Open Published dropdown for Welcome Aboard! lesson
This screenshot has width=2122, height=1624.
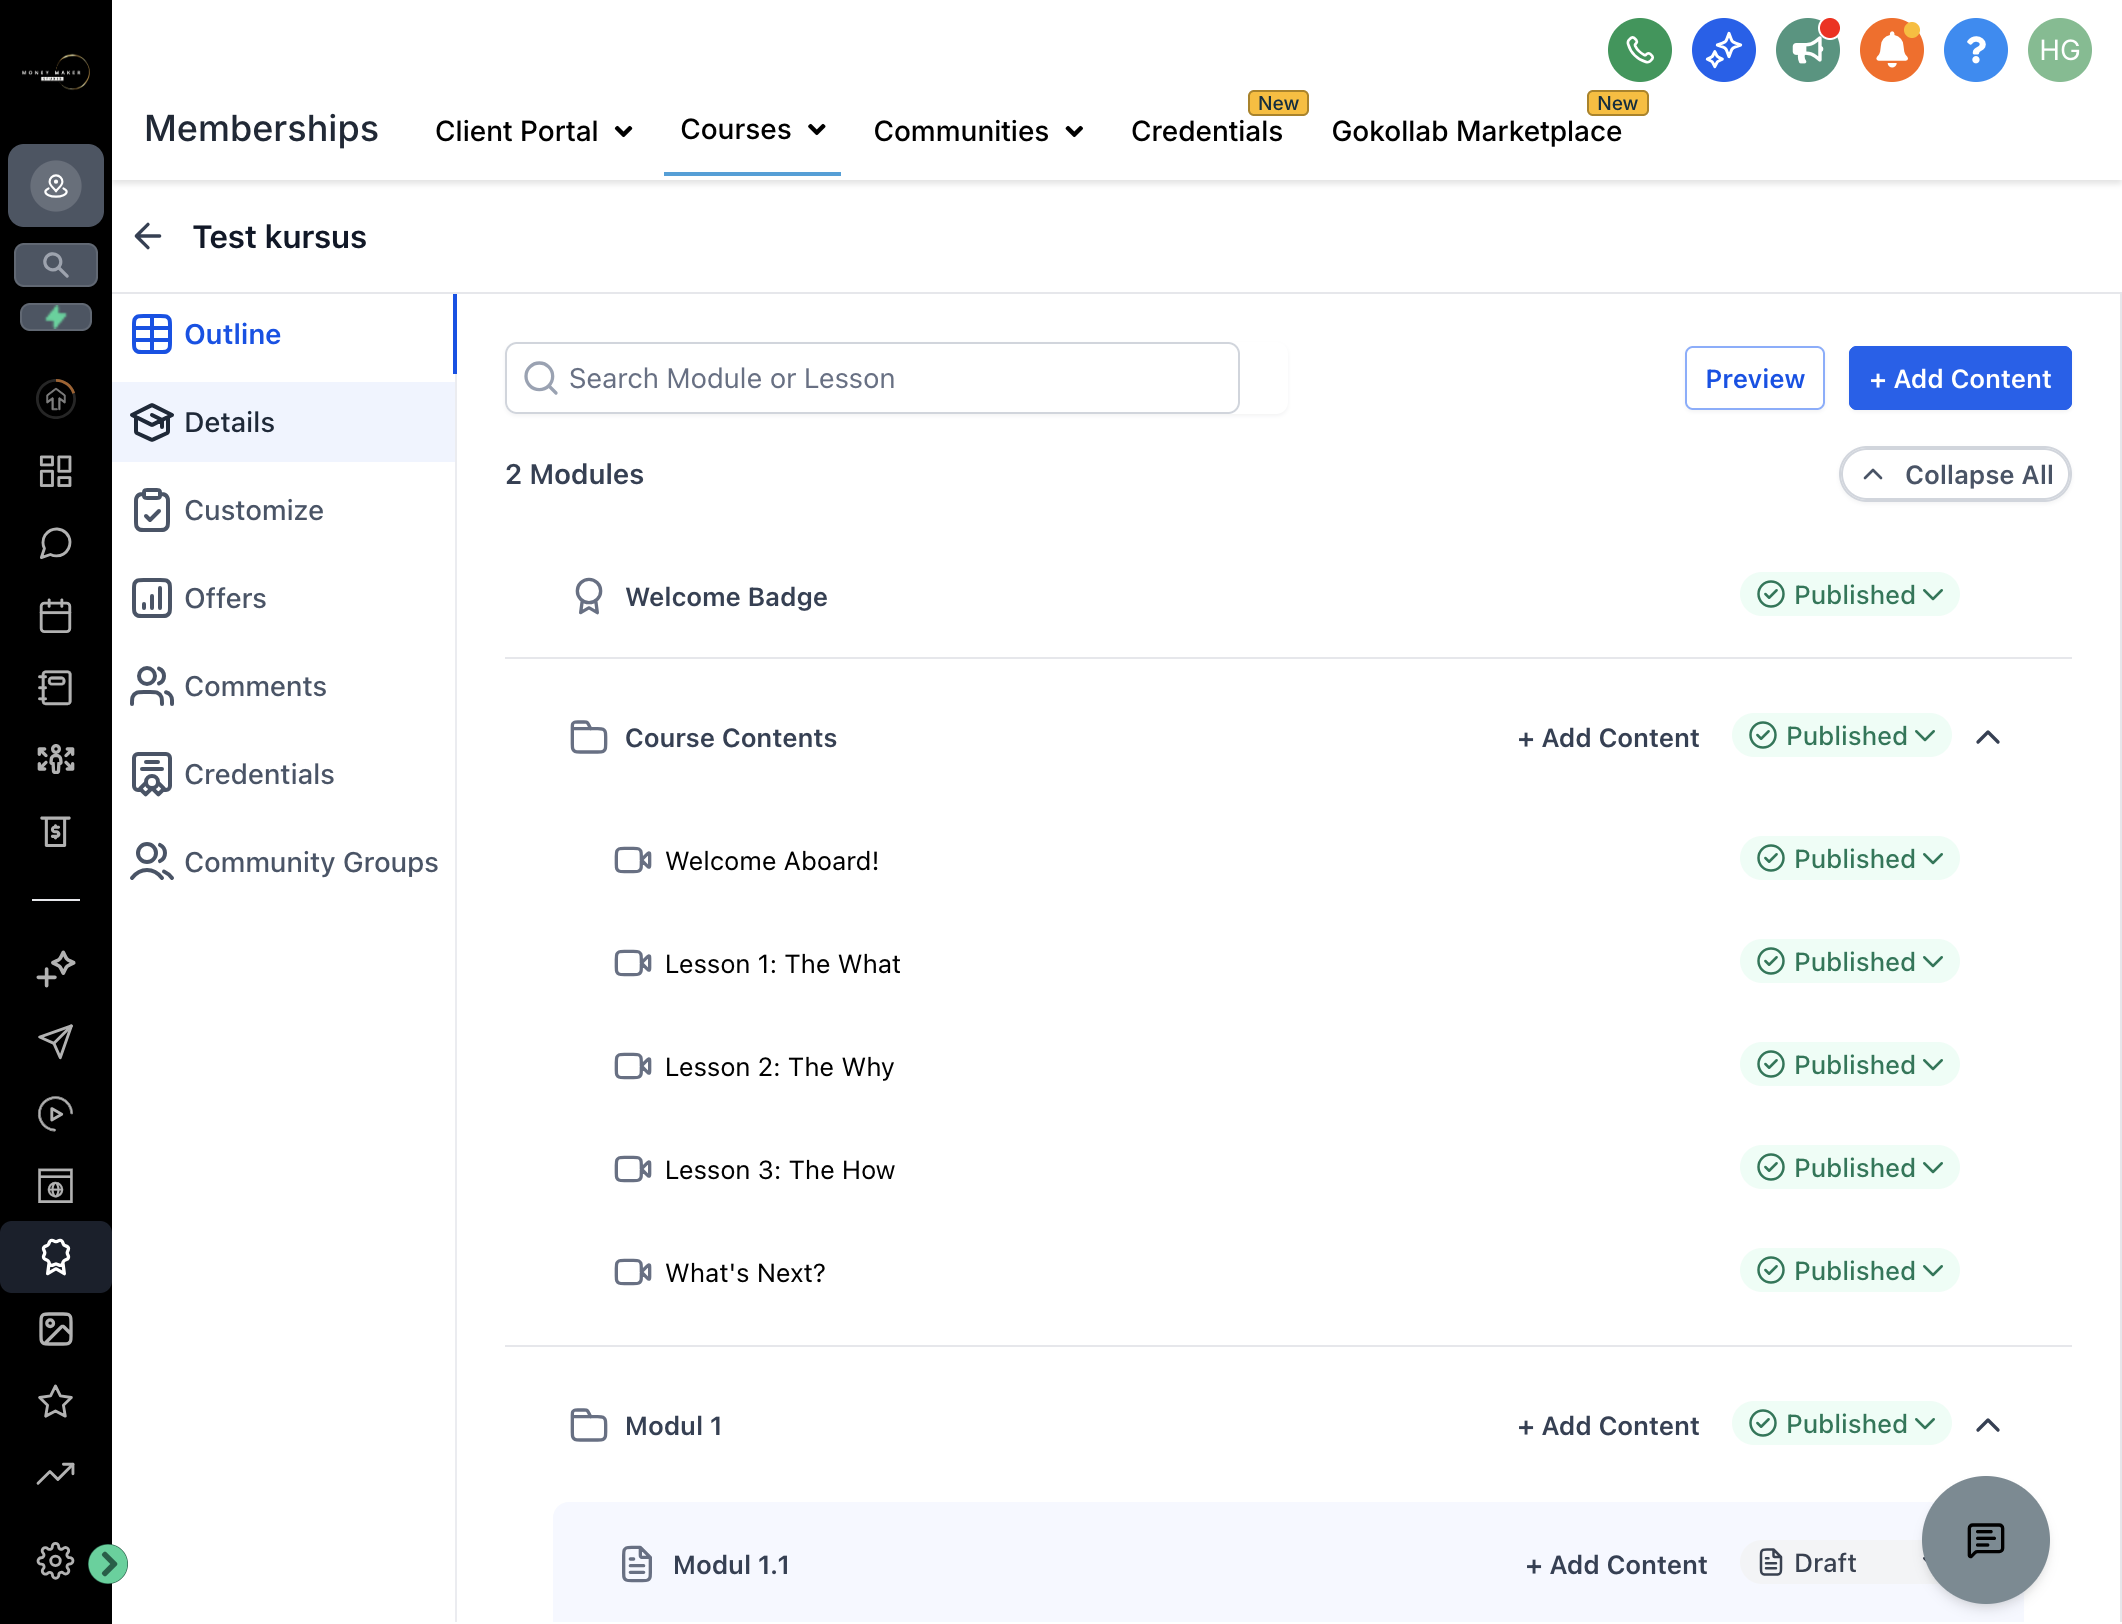click(1850, 859)
